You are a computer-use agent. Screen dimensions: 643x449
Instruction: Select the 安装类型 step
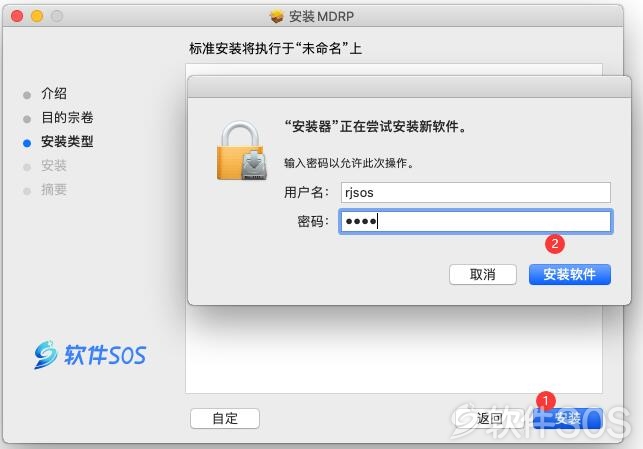point(67,141)
